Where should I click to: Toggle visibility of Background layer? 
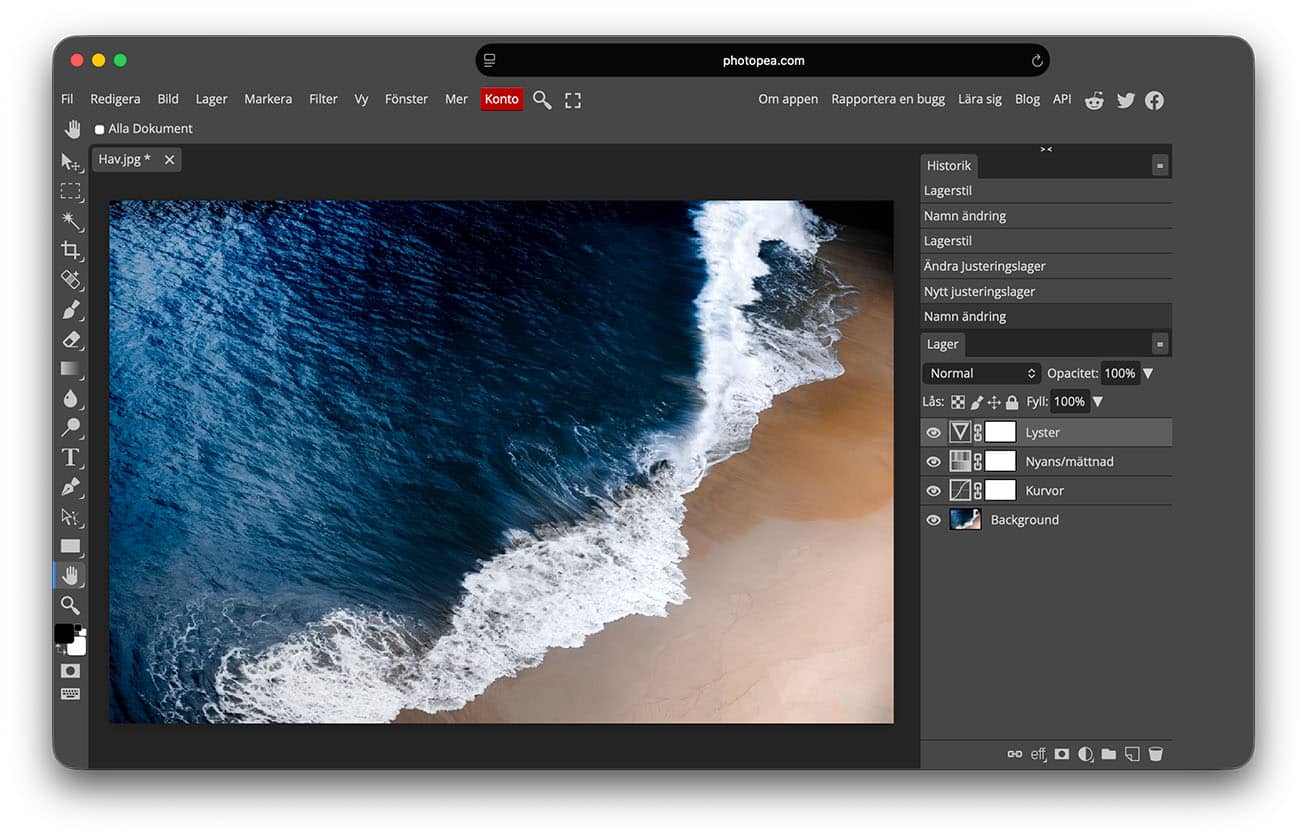[x=933, y=520]
